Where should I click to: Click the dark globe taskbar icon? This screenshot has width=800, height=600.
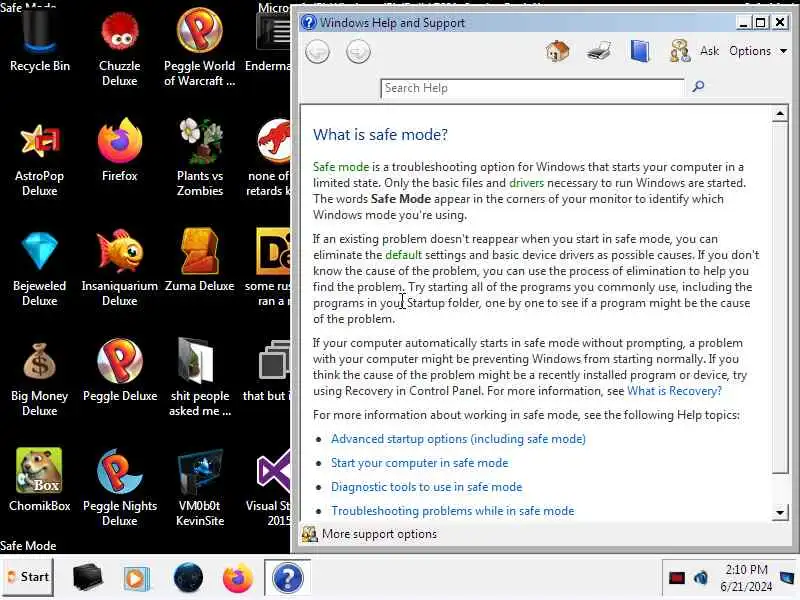188,578
